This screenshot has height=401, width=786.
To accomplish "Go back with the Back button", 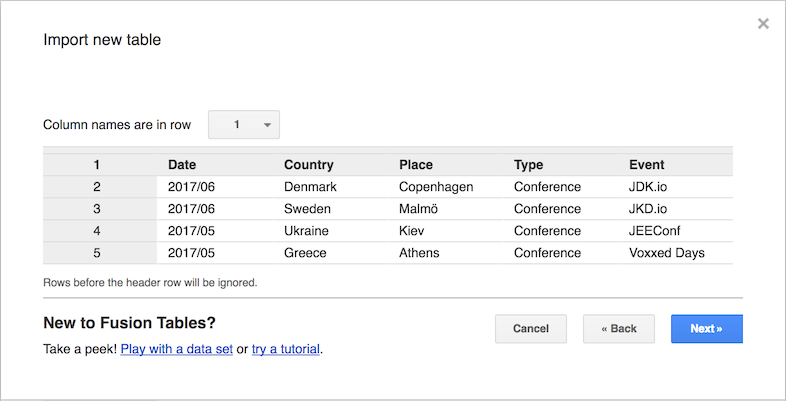I will coord(618,329).
